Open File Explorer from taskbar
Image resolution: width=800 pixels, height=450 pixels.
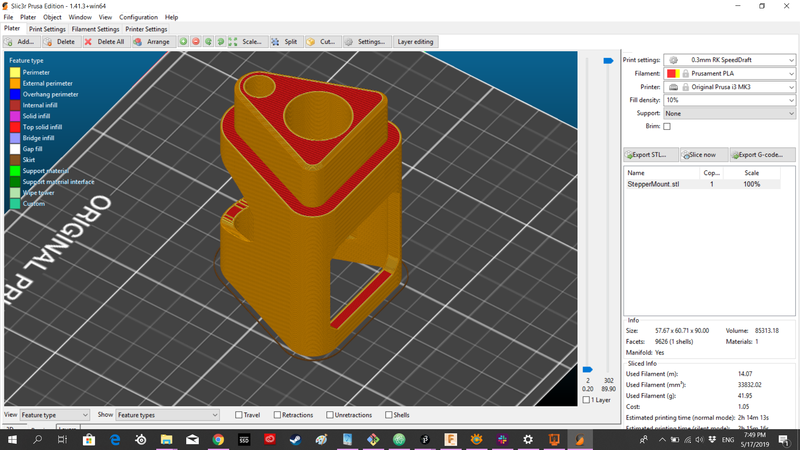point(166,439)
